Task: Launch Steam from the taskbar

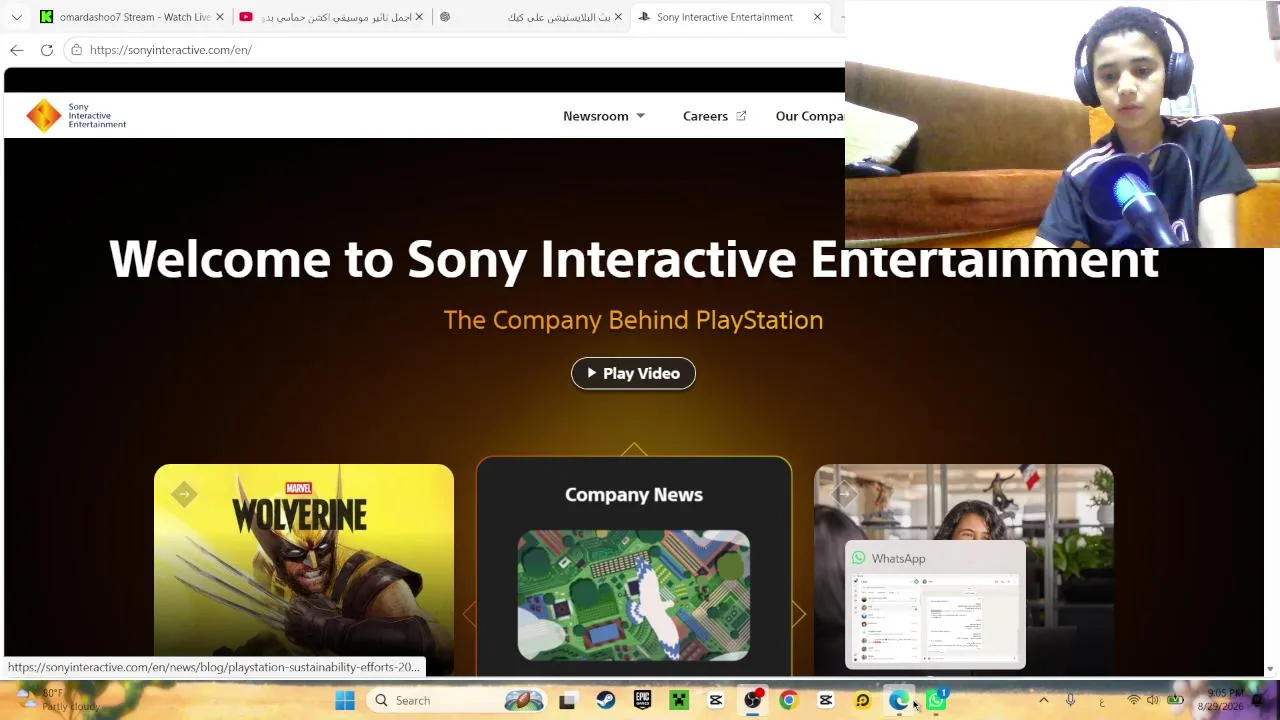Action: (605, 701)
